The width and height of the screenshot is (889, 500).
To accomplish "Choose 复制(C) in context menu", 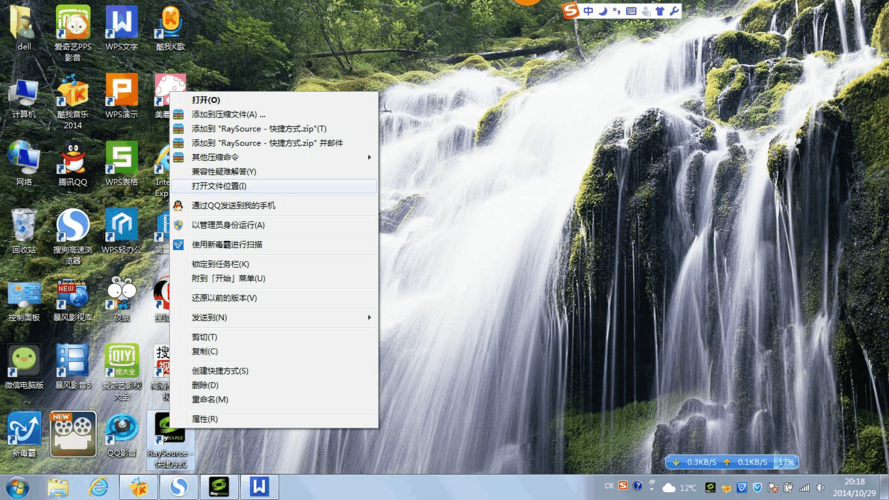I will [x=274, y=351].
